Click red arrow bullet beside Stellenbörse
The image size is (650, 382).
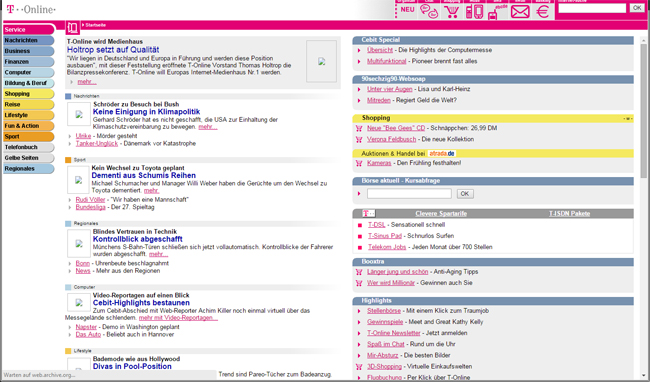click(x=359, y=311)
